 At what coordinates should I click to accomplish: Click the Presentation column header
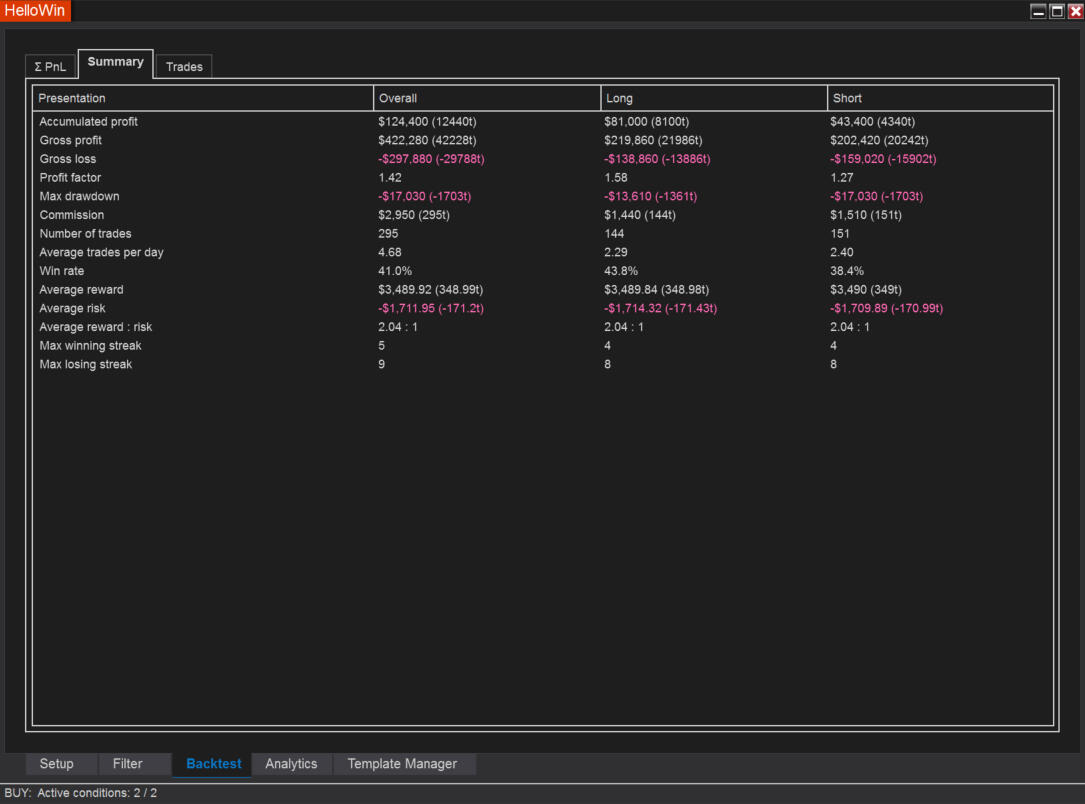72,98
